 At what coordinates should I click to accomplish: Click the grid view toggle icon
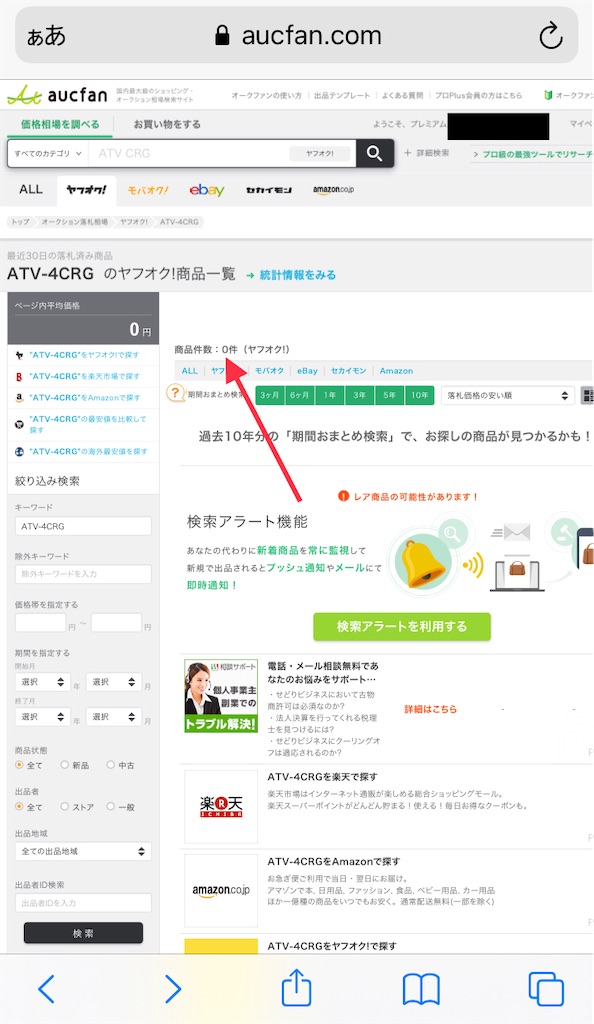pyautogui.click(x=587, y=395)
